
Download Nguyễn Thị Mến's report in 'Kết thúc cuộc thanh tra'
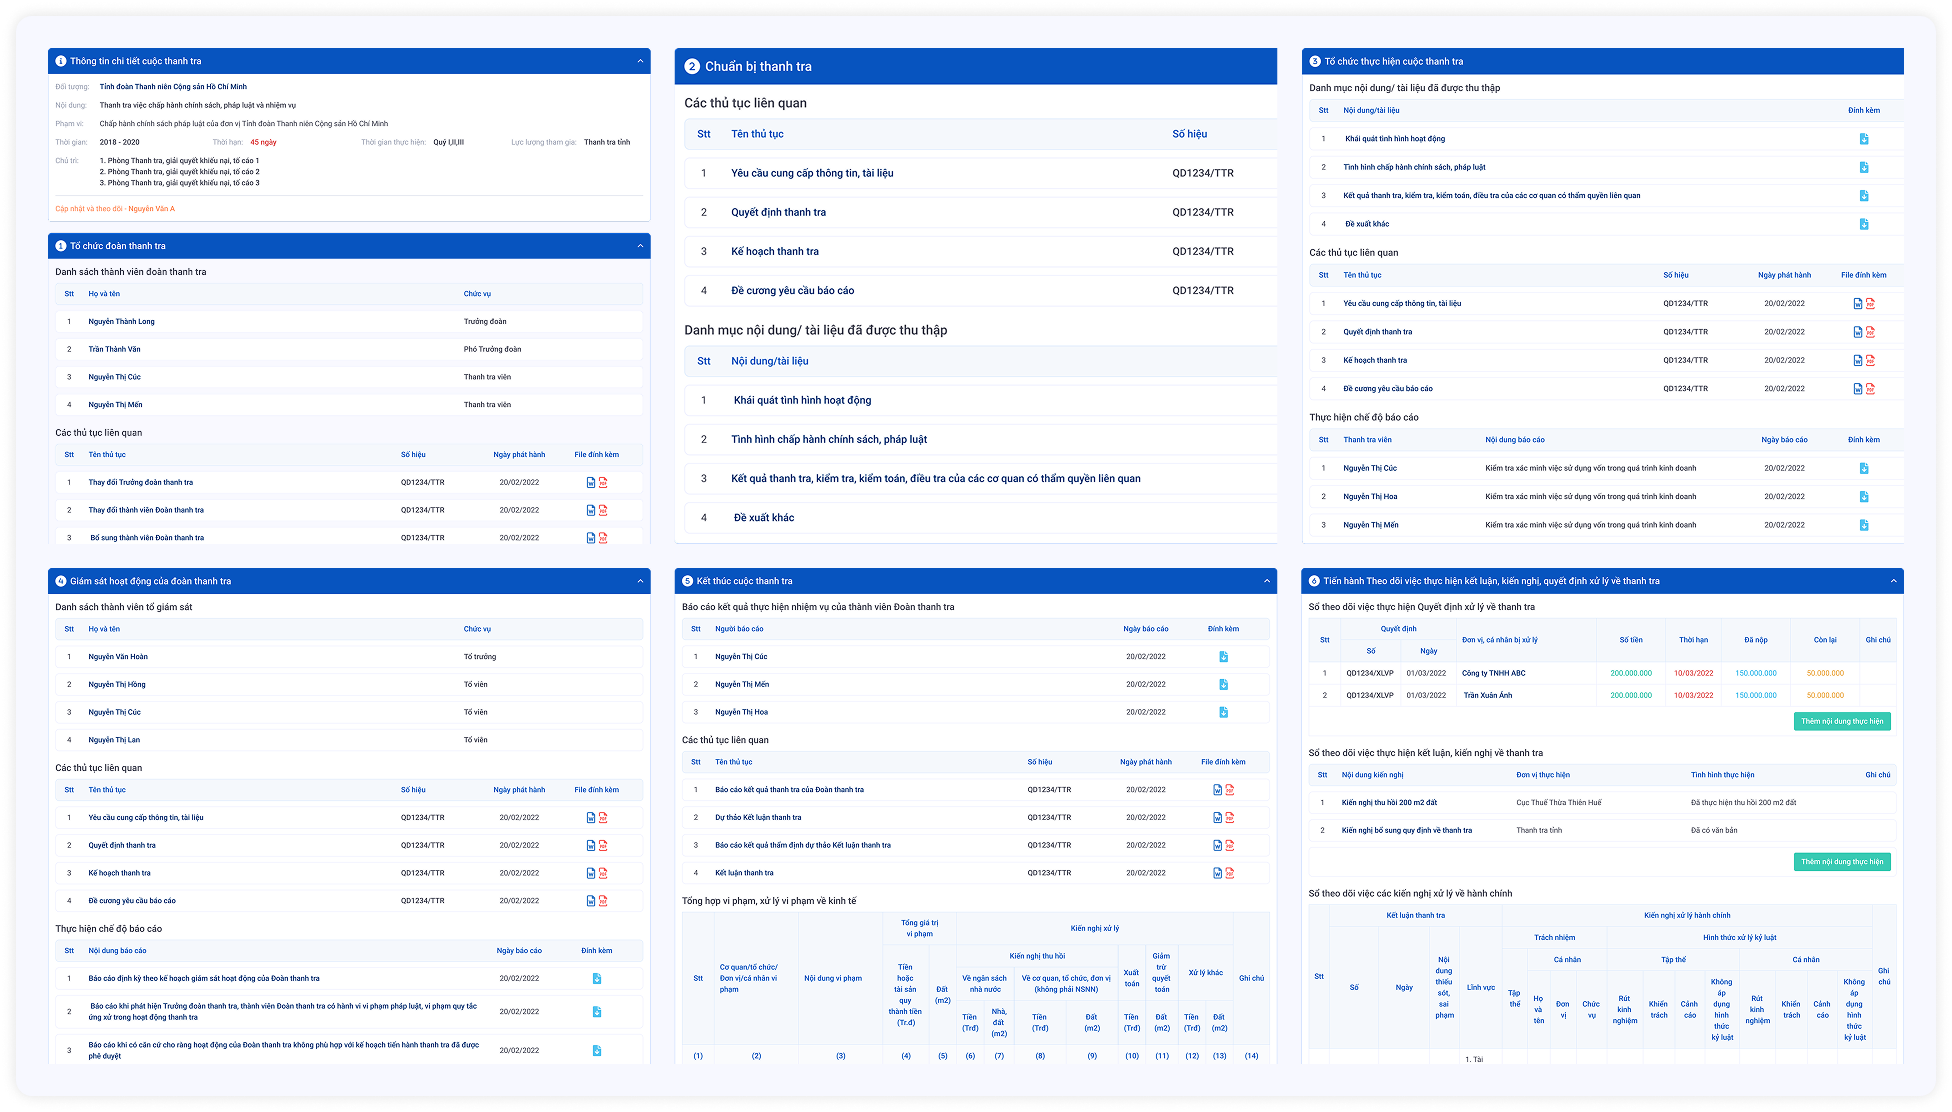(x=1223, y=685)
